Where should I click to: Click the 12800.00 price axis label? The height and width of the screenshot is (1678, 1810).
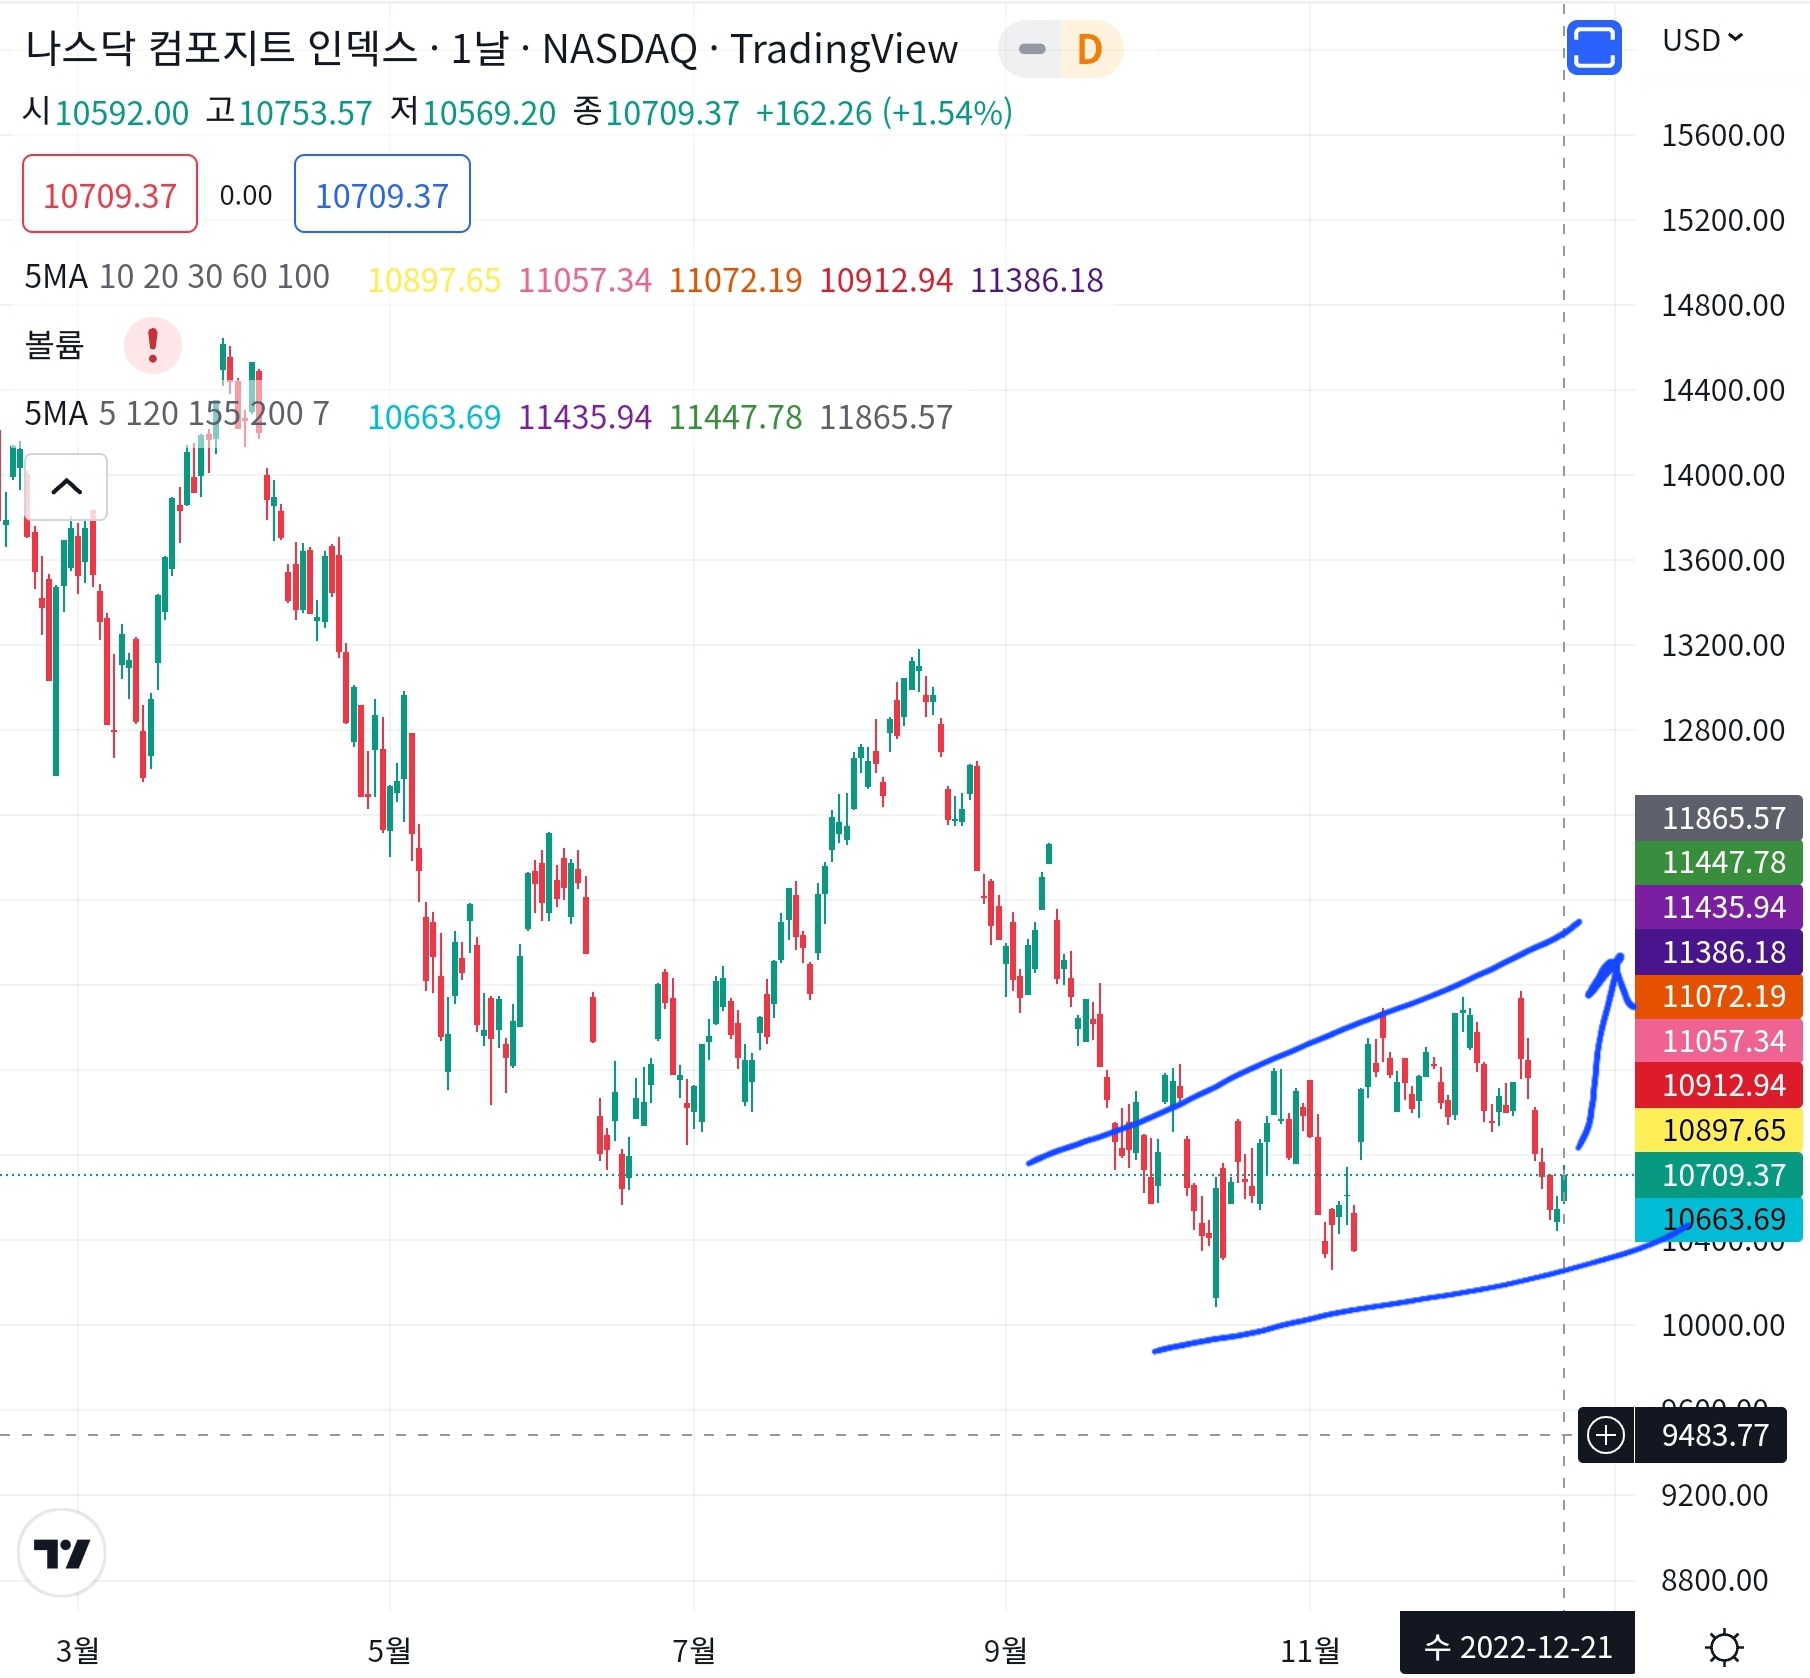click(x=1723, y=730)
